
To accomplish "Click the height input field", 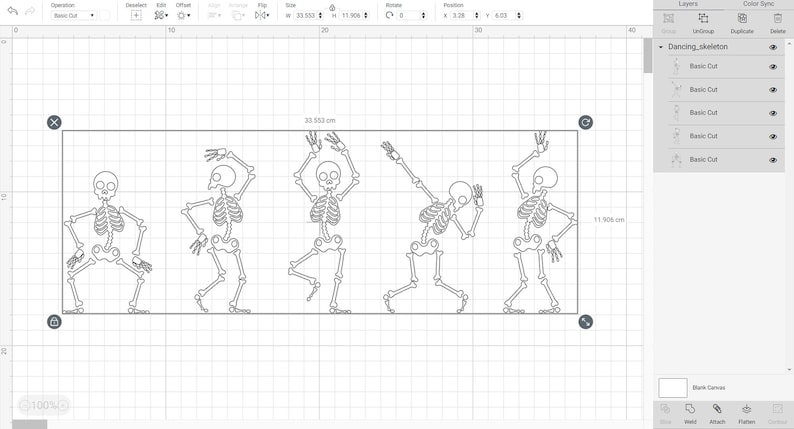I will point(351,15).
